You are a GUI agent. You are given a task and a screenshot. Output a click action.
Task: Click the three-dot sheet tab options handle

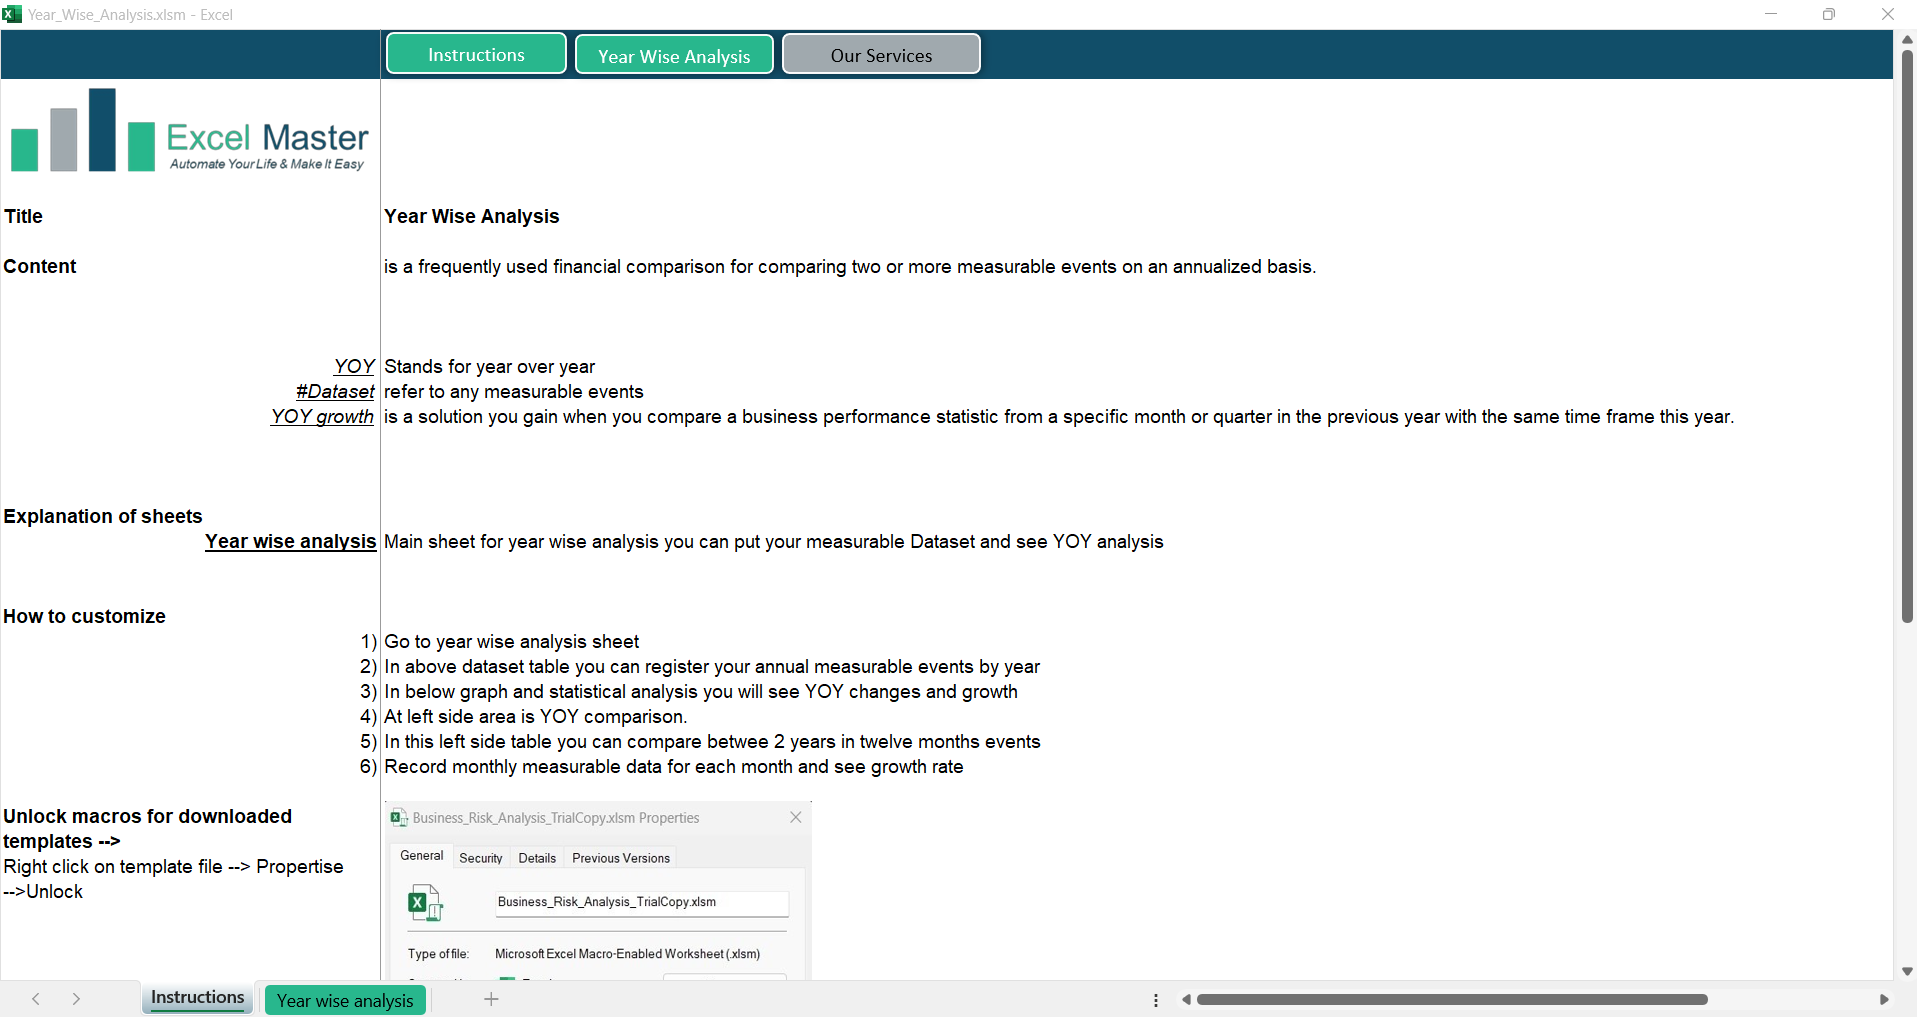coord(1156,1000)
